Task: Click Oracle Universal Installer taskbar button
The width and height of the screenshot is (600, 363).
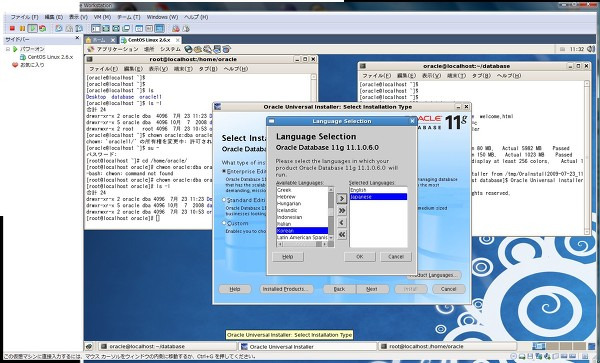Action: pyautogui.click(x=308, y=347)
